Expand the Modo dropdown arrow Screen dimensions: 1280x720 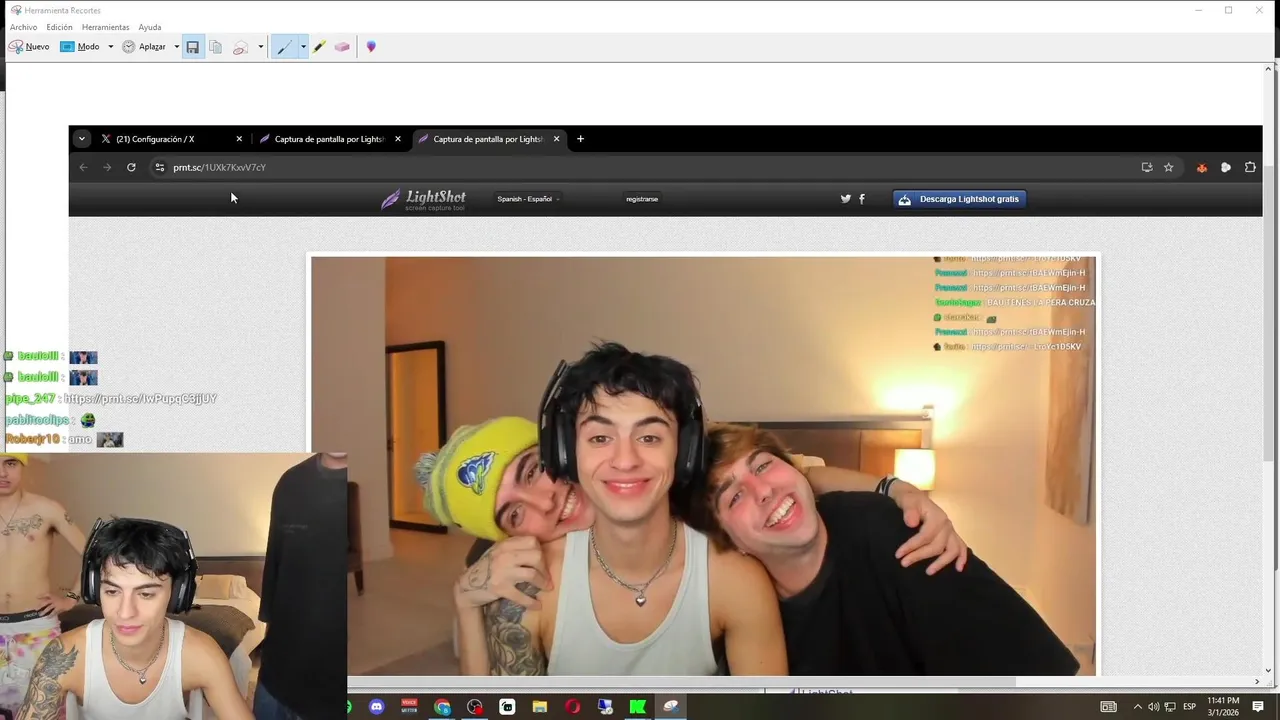click(x=110, y=47)
